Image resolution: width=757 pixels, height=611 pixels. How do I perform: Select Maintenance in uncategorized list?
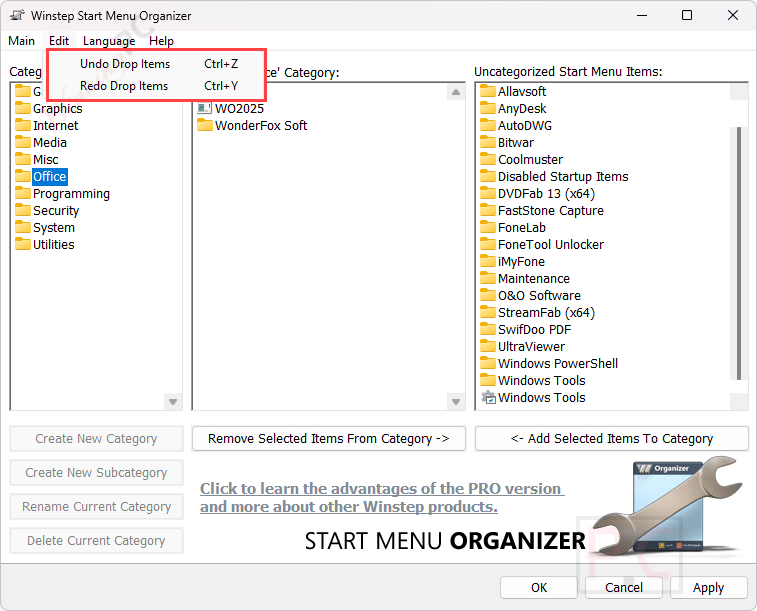click(533, 278)
